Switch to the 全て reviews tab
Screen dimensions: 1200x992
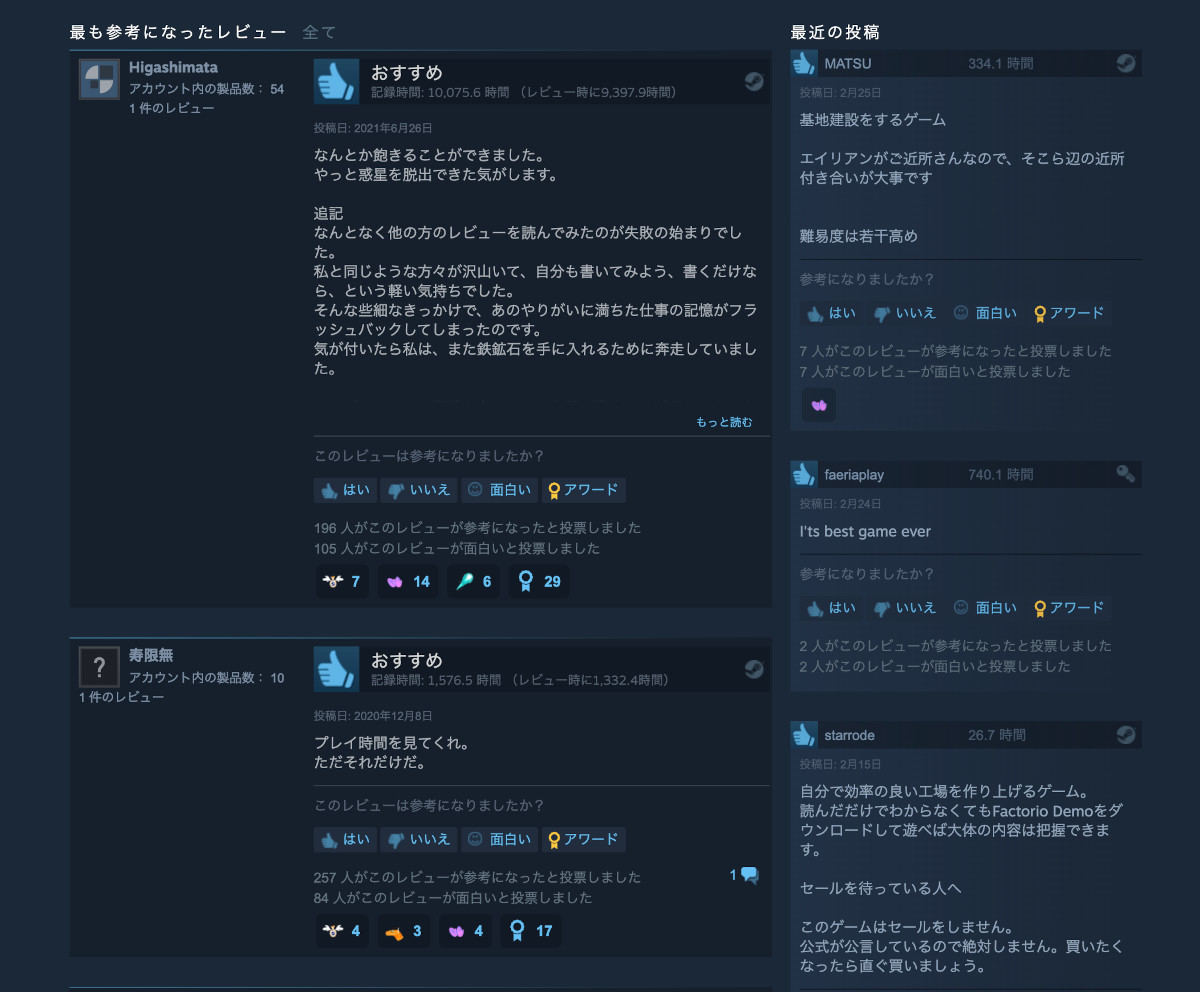pyautogui.click(x=319, y=32)
